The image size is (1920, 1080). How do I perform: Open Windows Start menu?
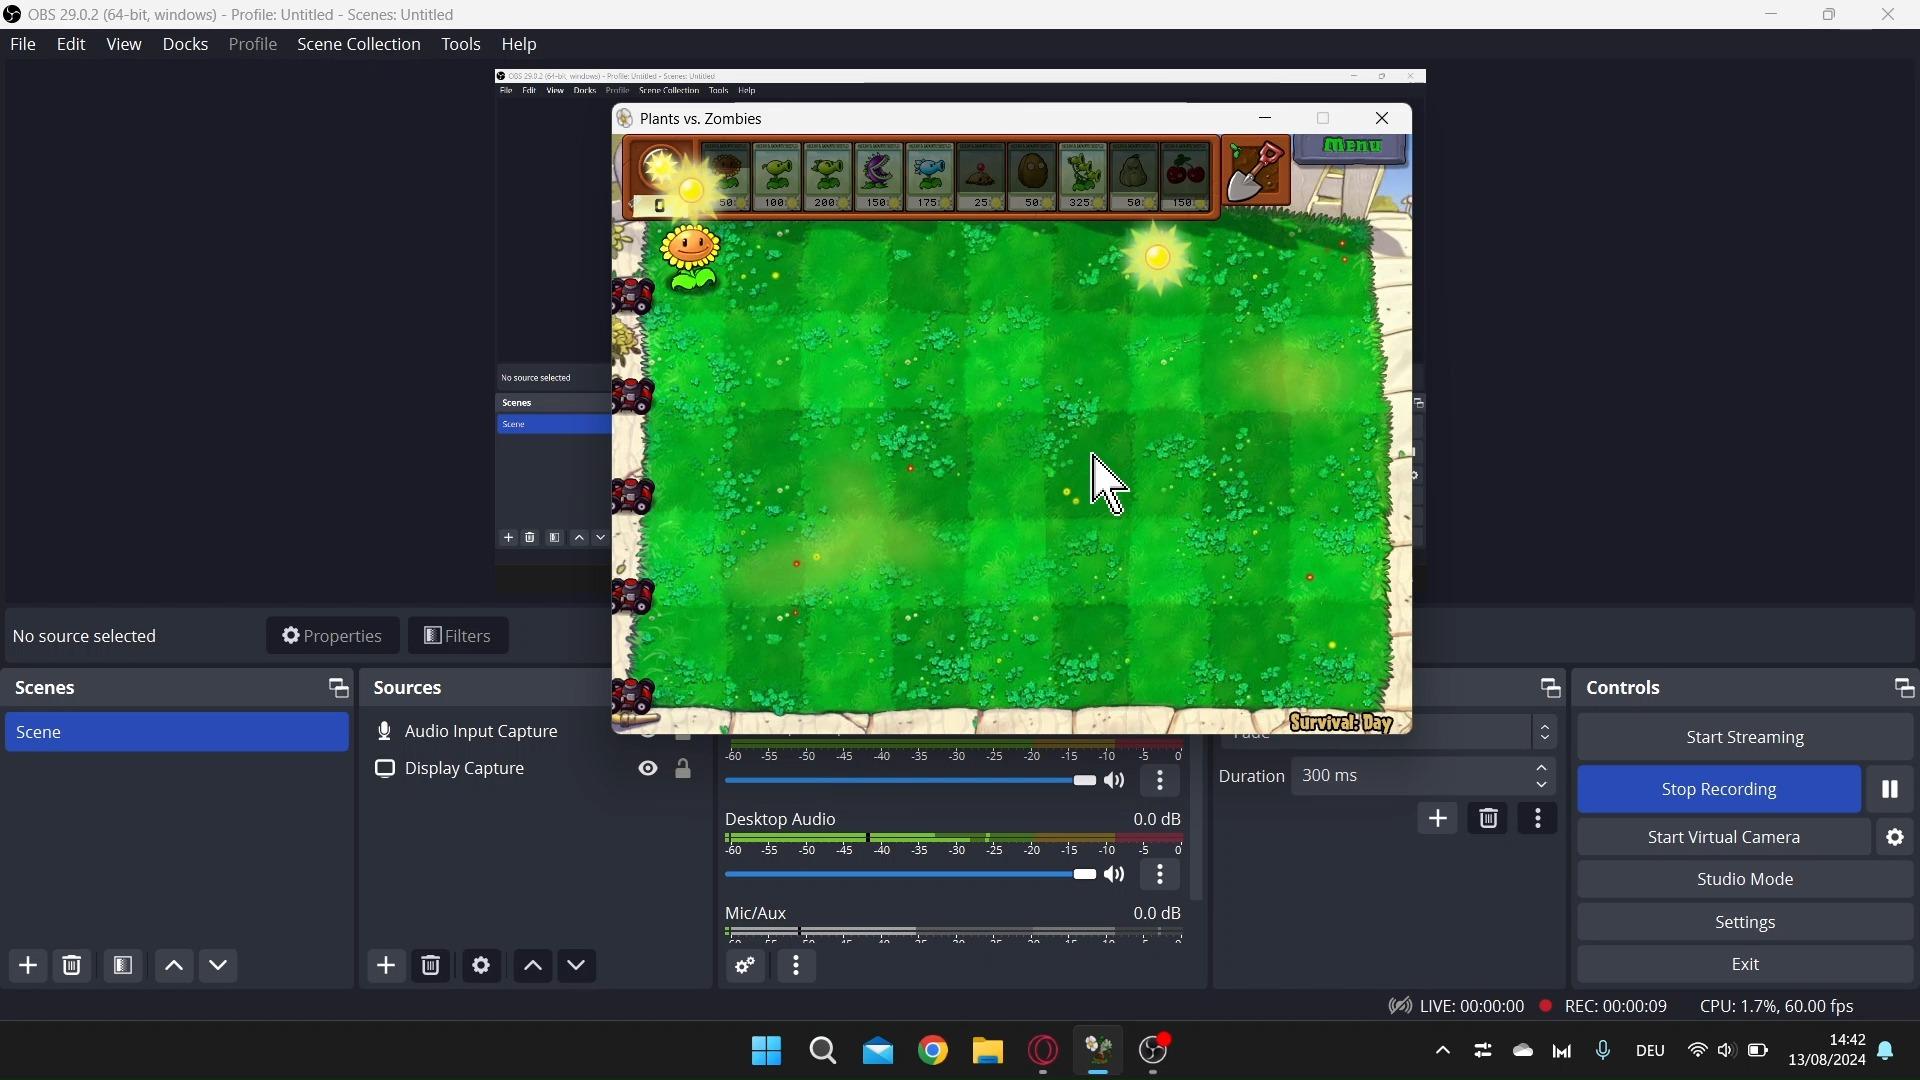[x=767, y=1051]
